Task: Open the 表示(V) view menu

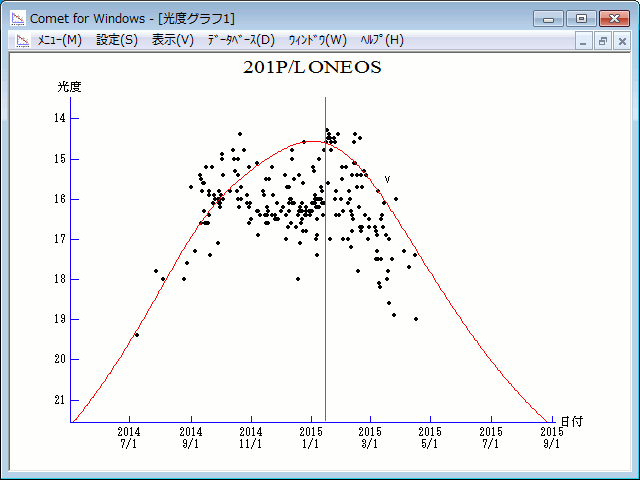Action: [x=172, y=40]
